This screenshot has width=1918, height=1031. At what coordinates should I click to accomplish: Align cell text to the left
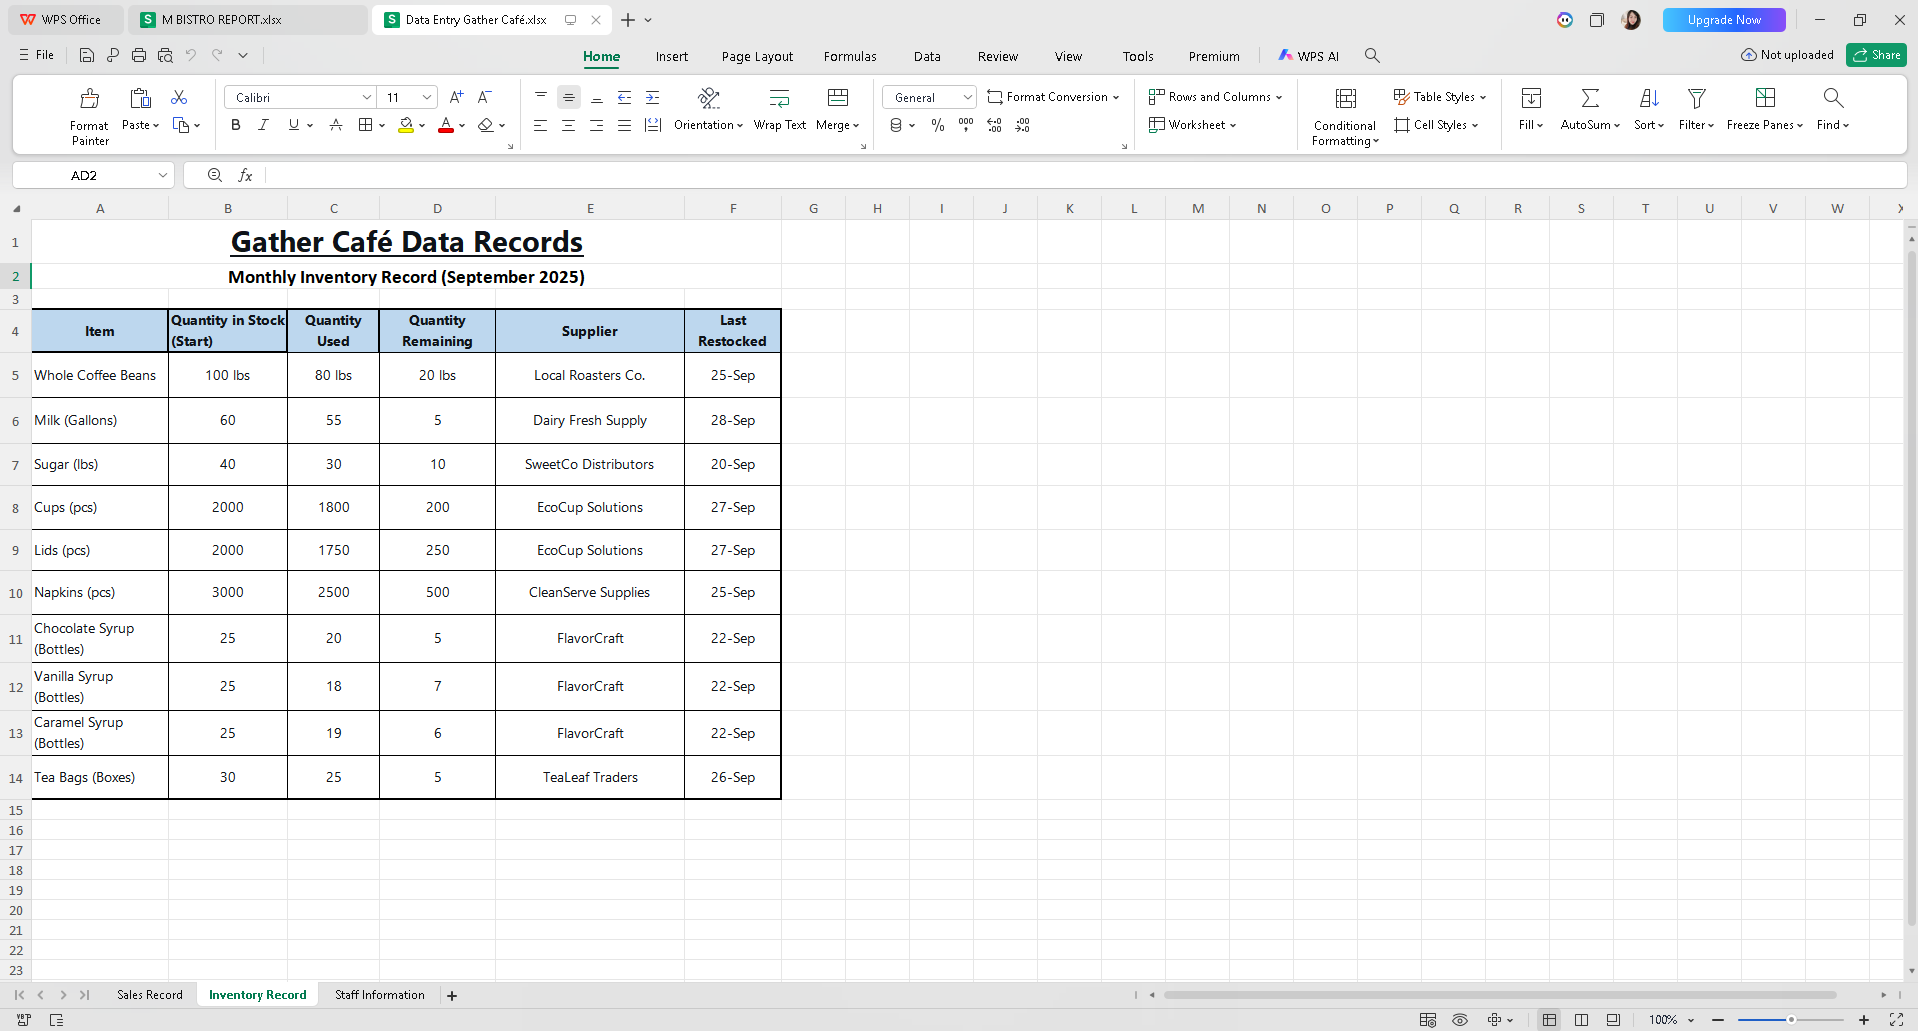click(x=541, y=125)
